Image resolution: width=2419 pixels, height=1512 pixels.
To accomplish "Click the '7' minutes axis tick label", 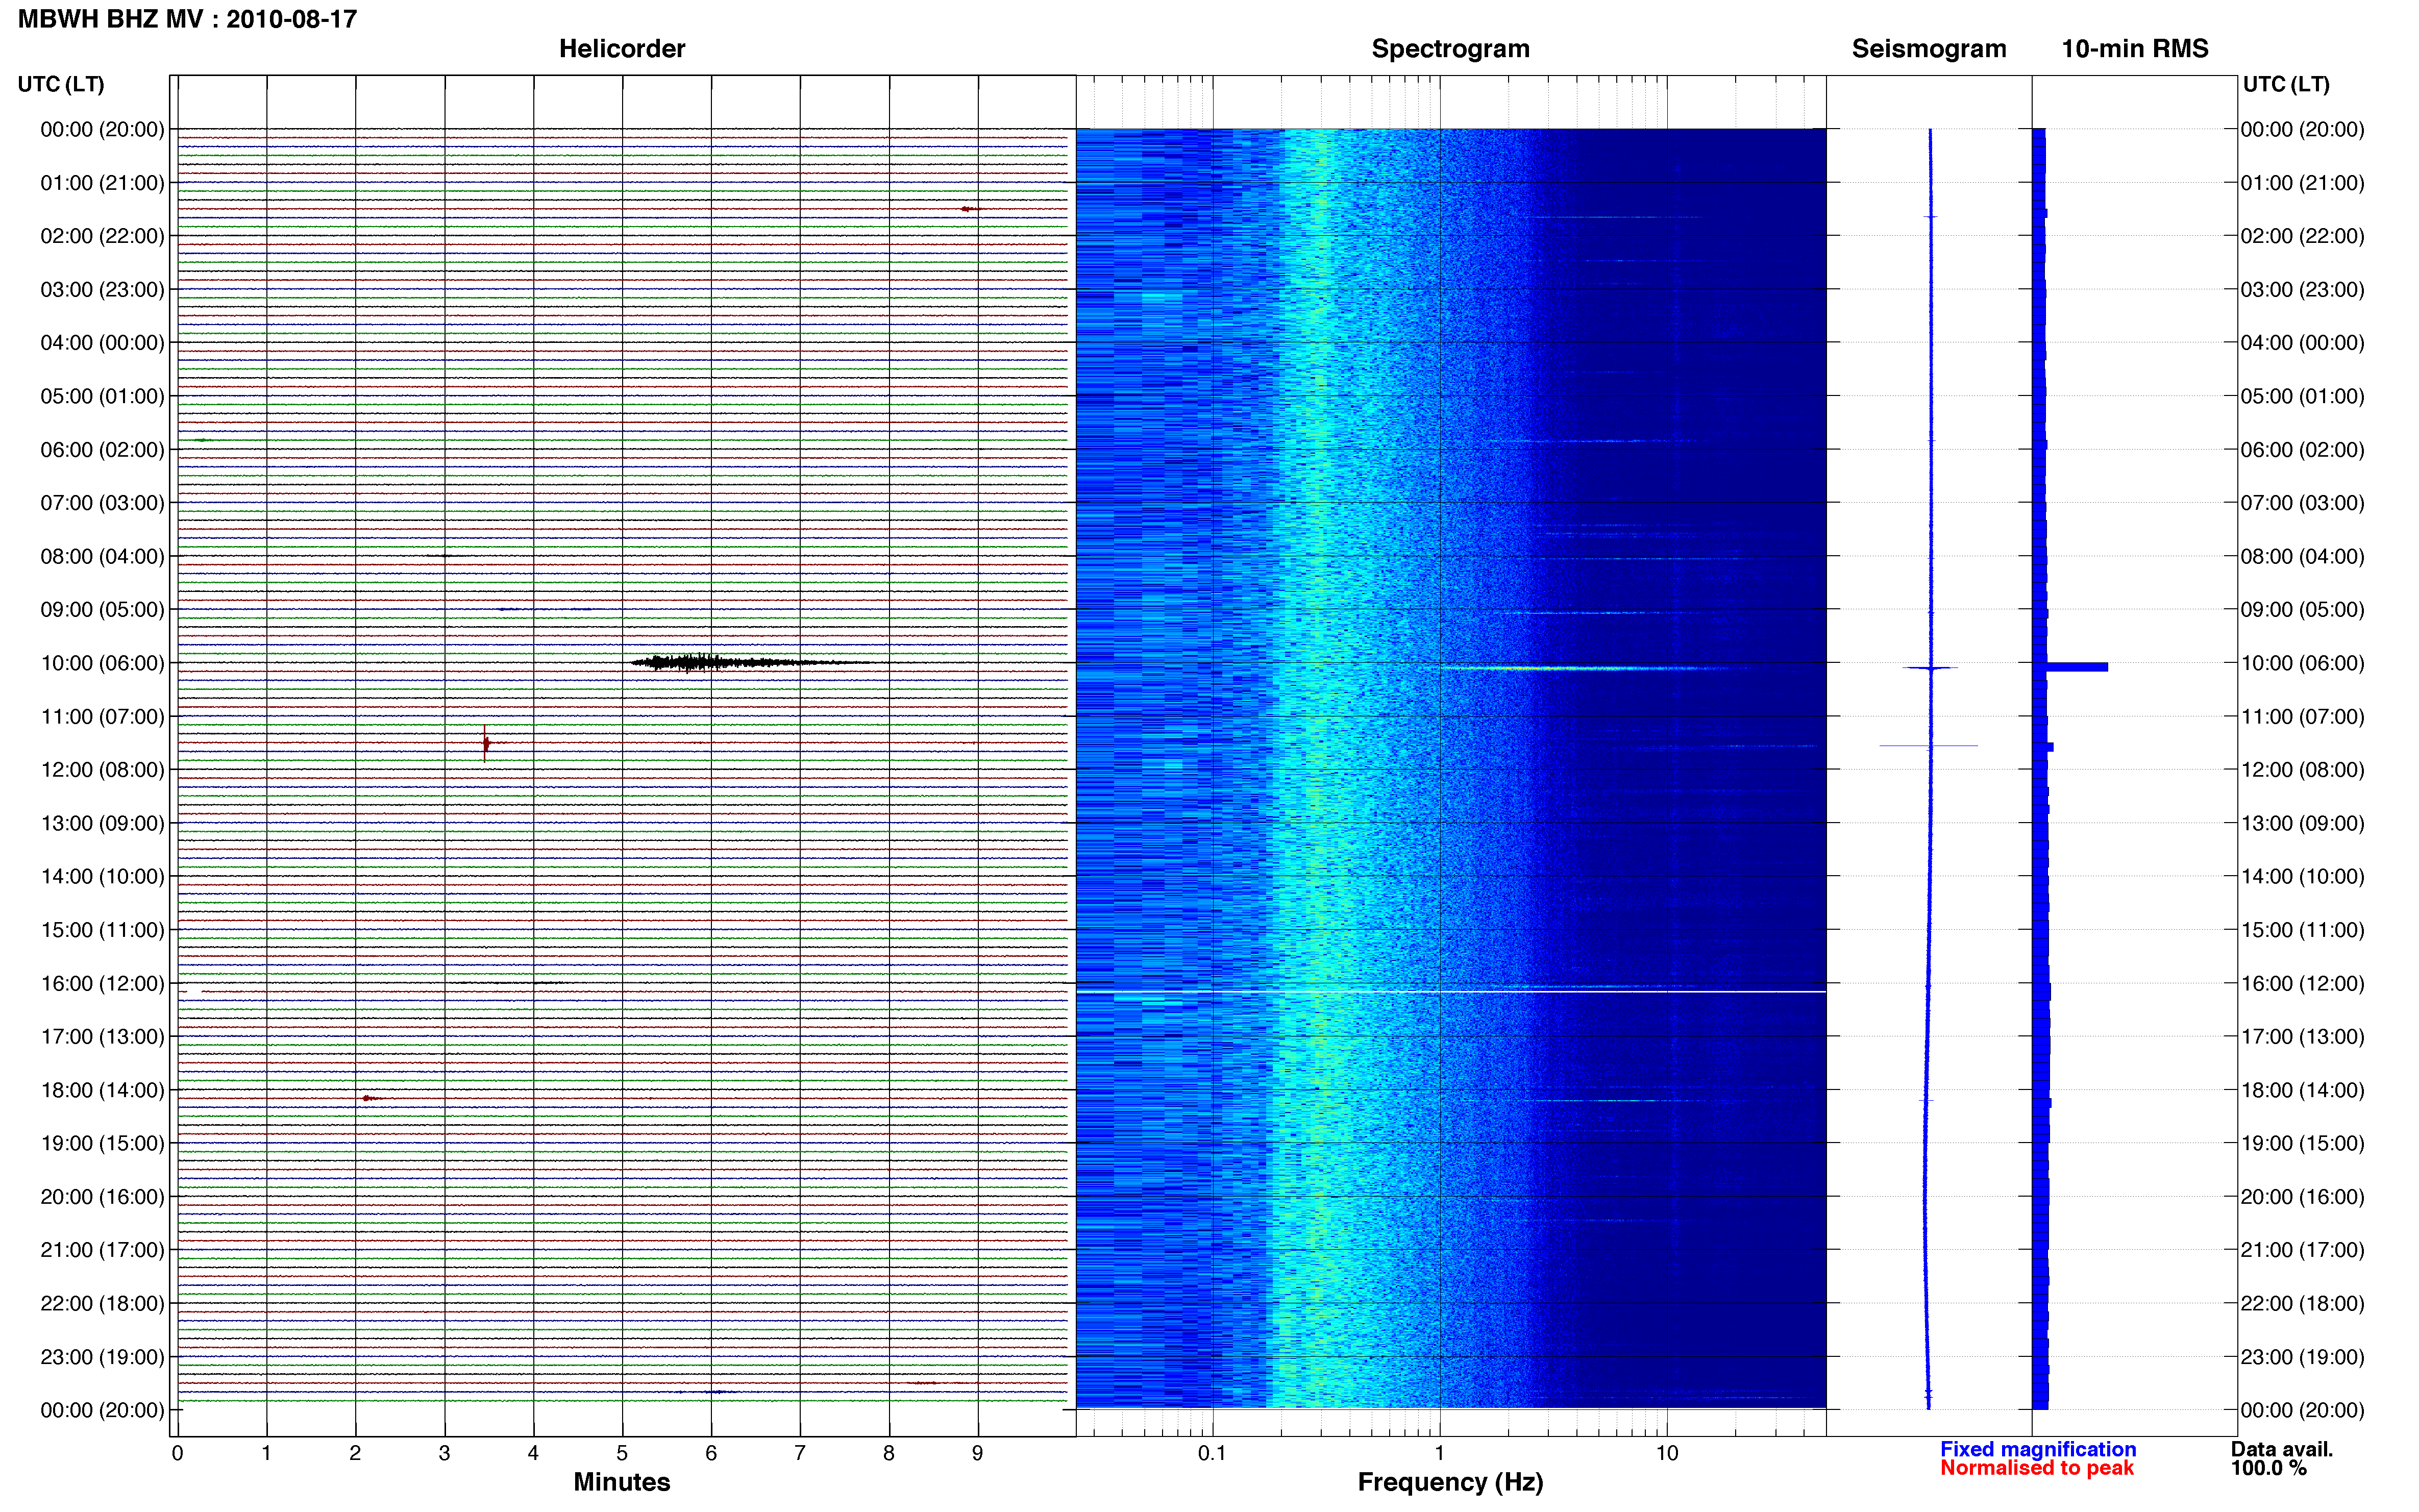I will pos(800,1453).
